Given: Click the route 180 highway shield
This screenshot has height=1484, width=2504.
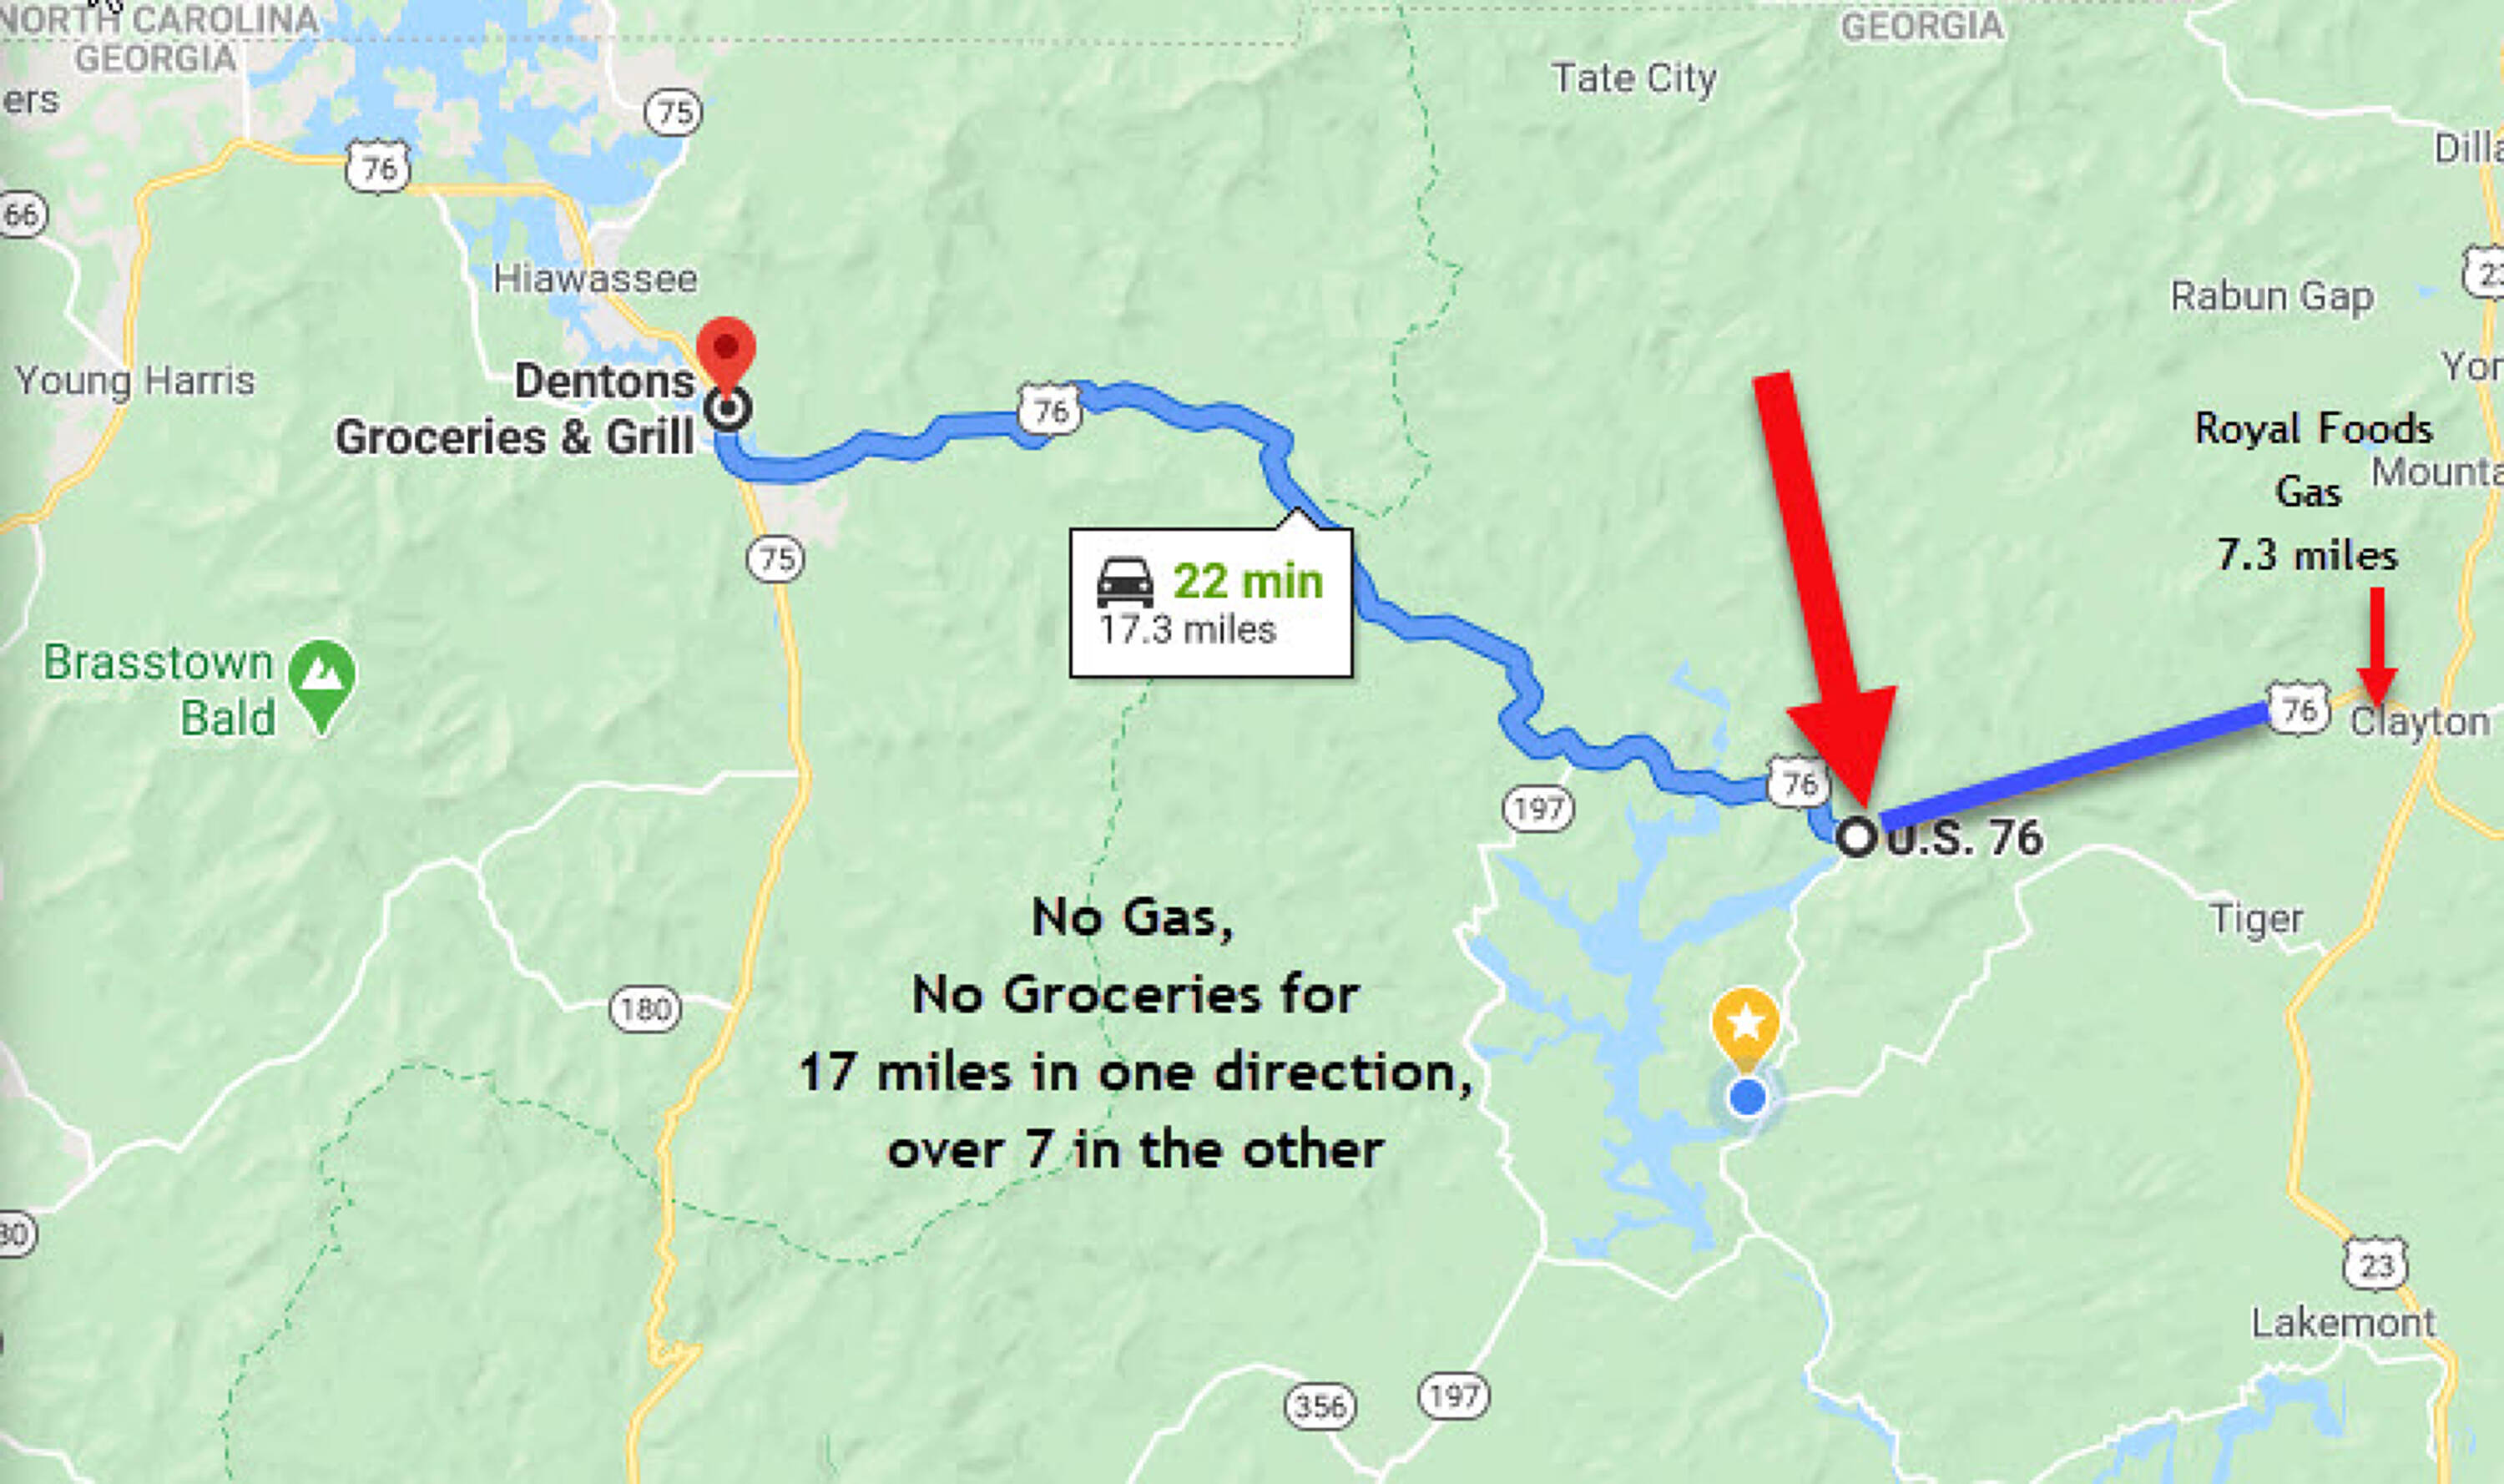Looking at the screenshot, I should point(645,1008).
